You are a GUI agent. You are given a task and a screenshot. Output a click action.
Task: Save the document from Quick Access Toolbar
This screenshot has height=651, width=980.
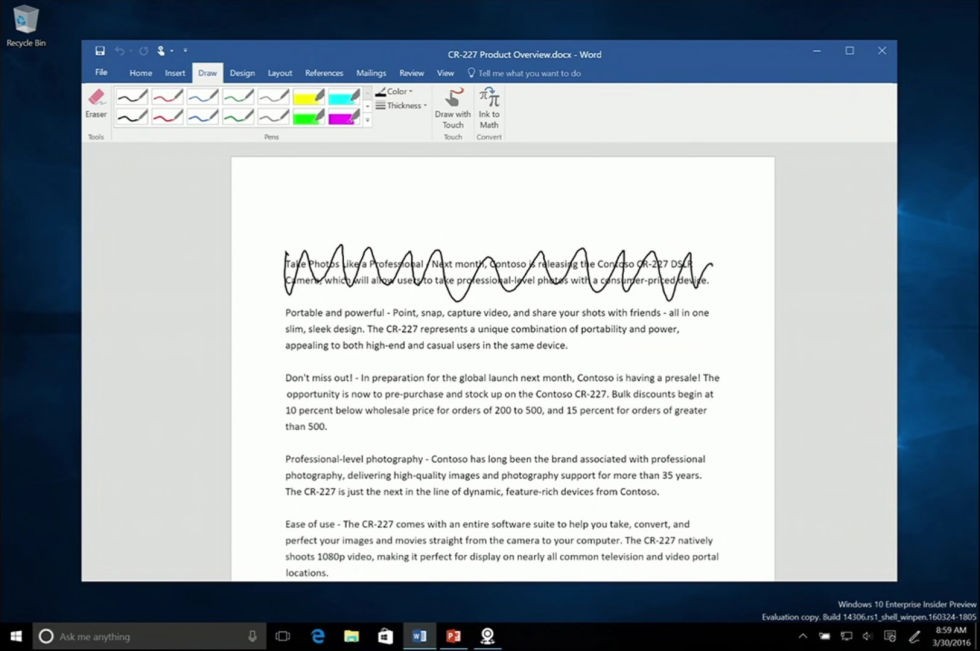point(100,51)
